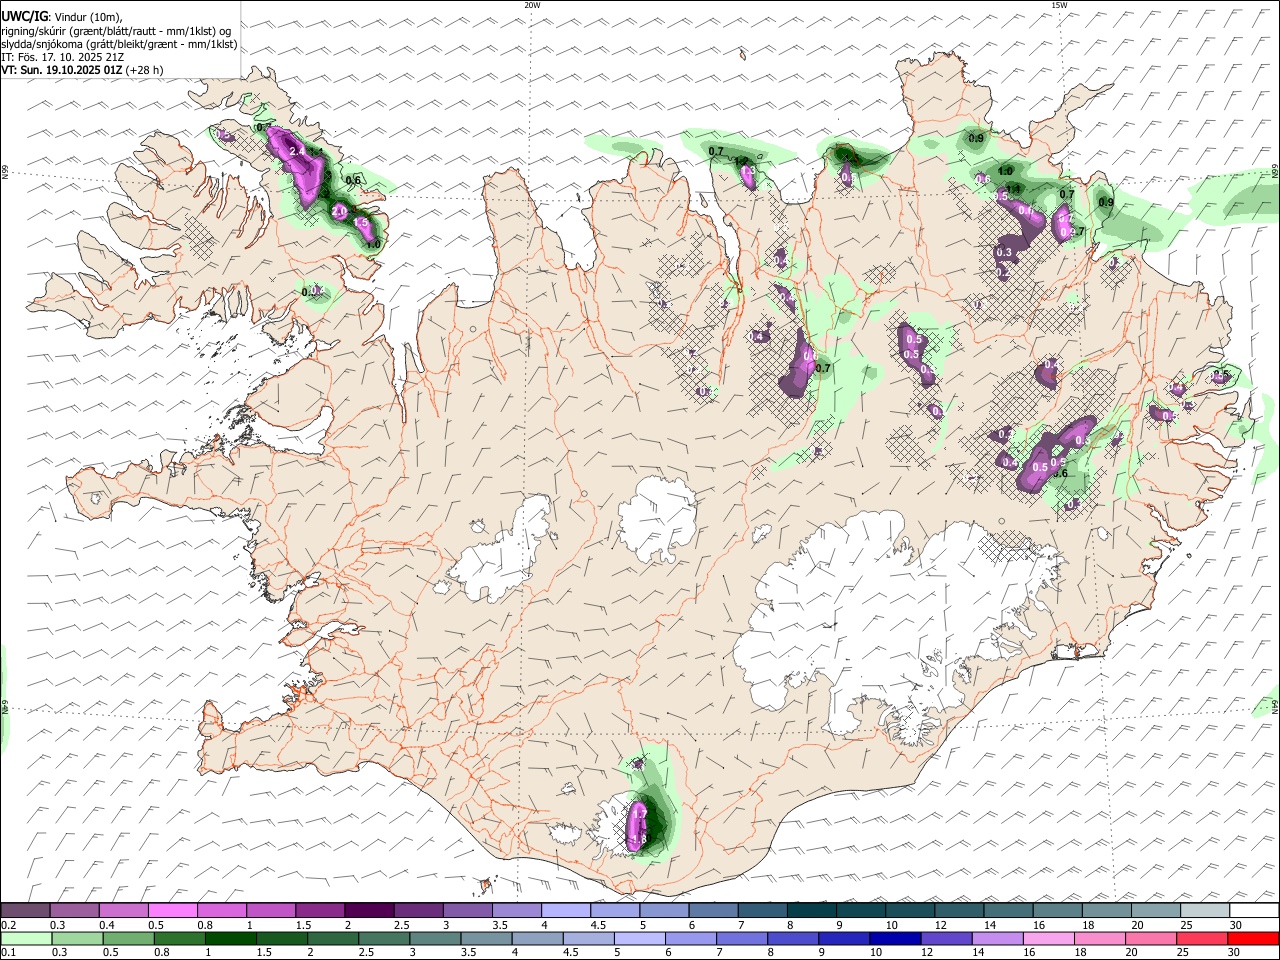The width and height of the screenshot is (1280, 960).
Task: Click the 'slydda/snjókoma' legend description line
Action: (119, 44)
